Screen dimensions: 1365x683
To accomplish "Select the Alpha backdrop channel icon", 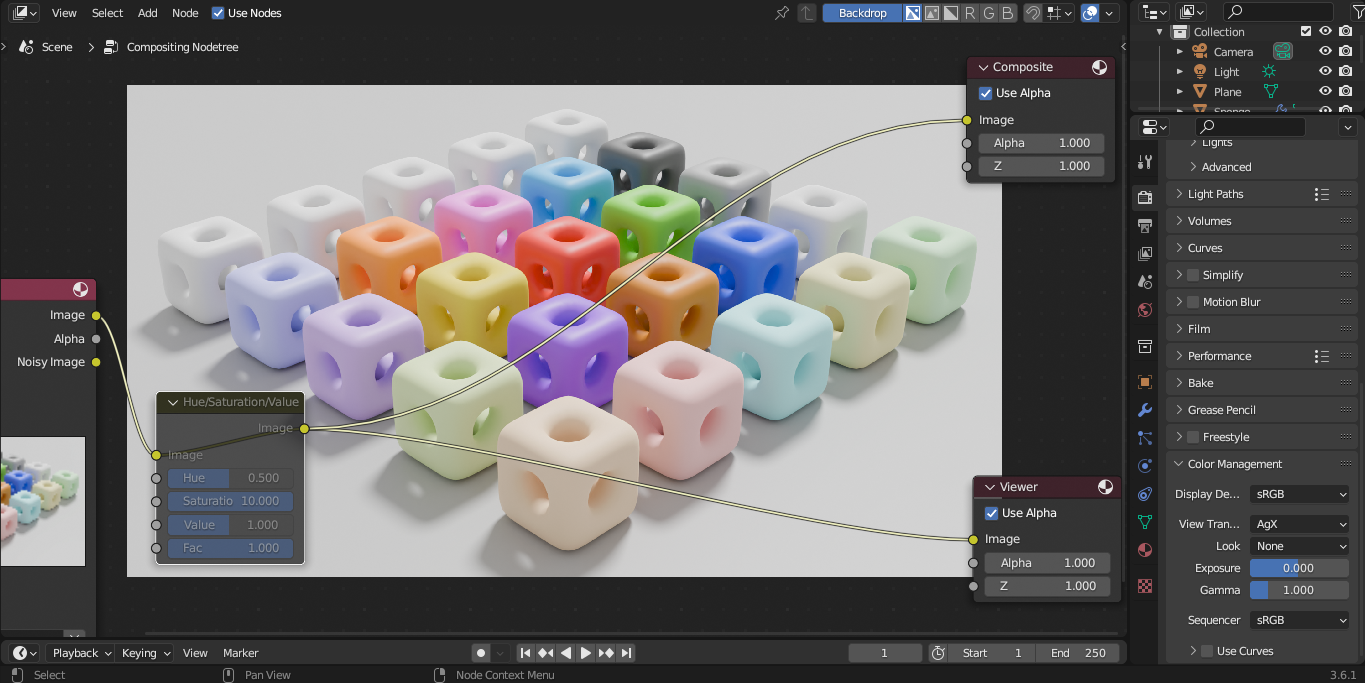I will point(951,13).
